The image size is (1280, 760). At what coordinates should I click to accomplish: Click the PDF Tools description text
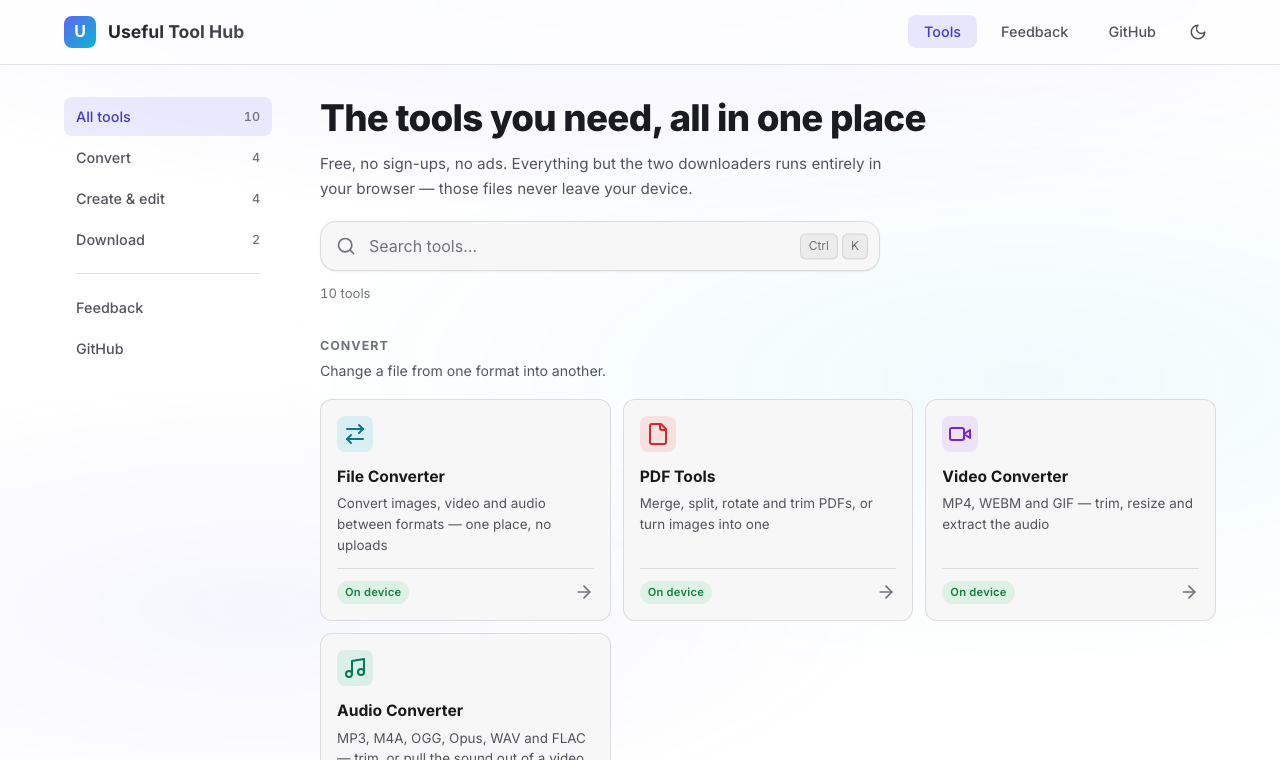[x=756, y=514]
